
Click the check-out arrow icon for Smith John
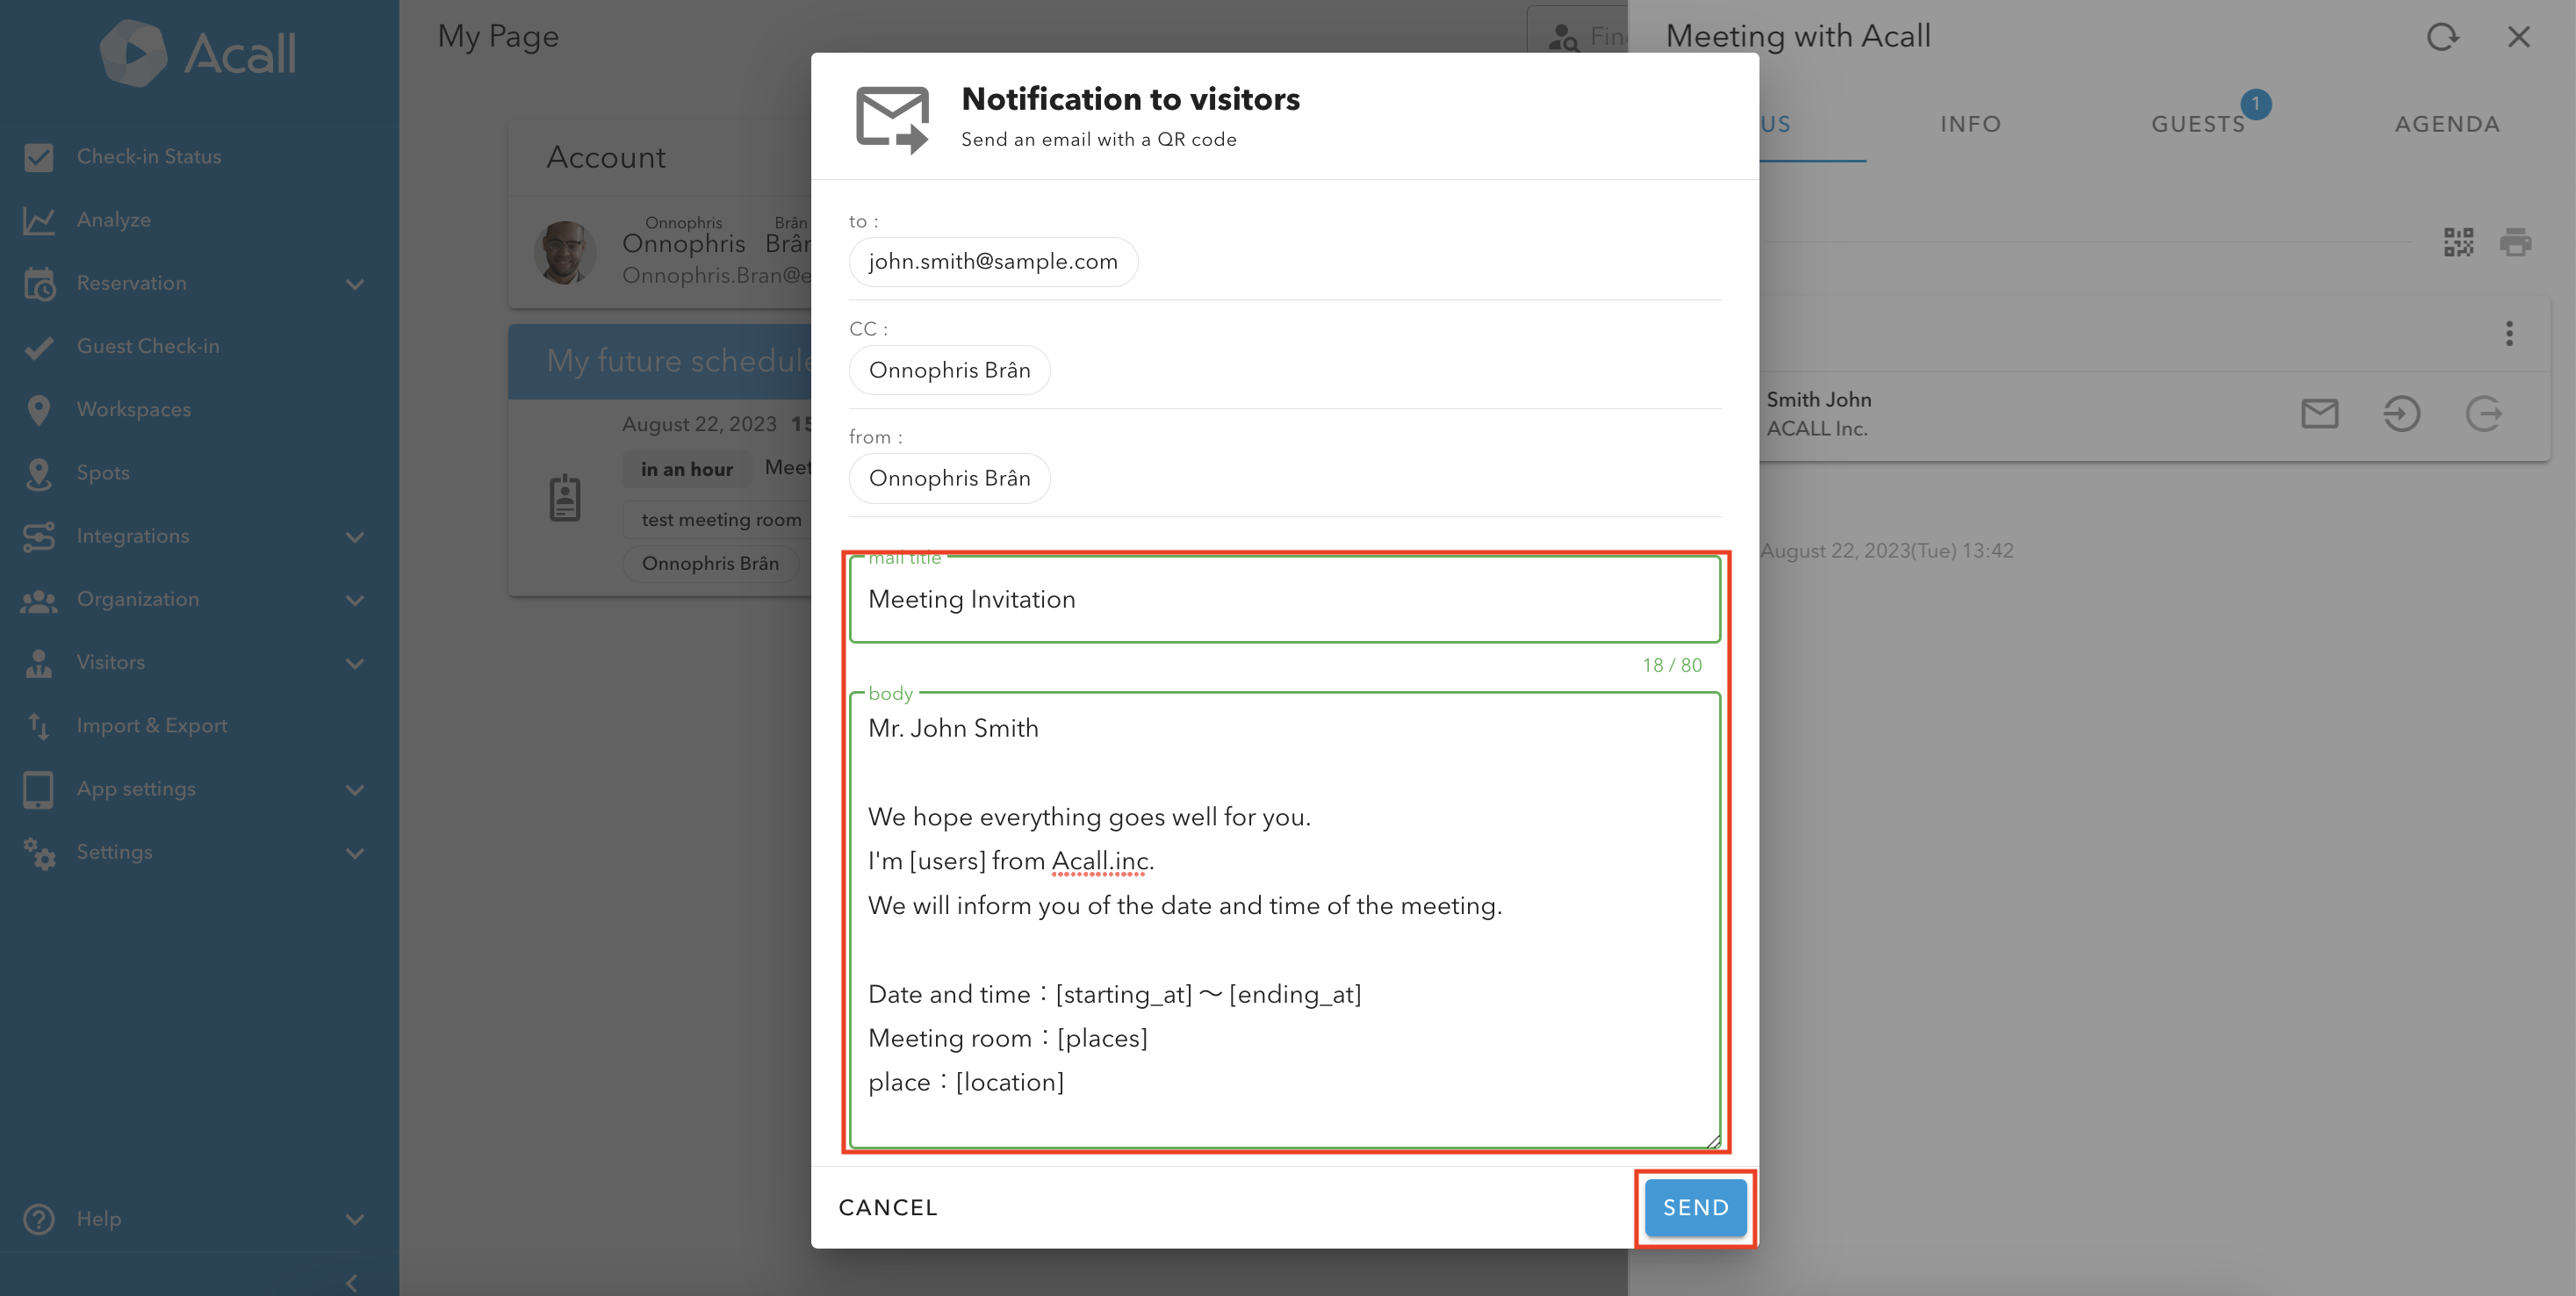point(2483,413)
